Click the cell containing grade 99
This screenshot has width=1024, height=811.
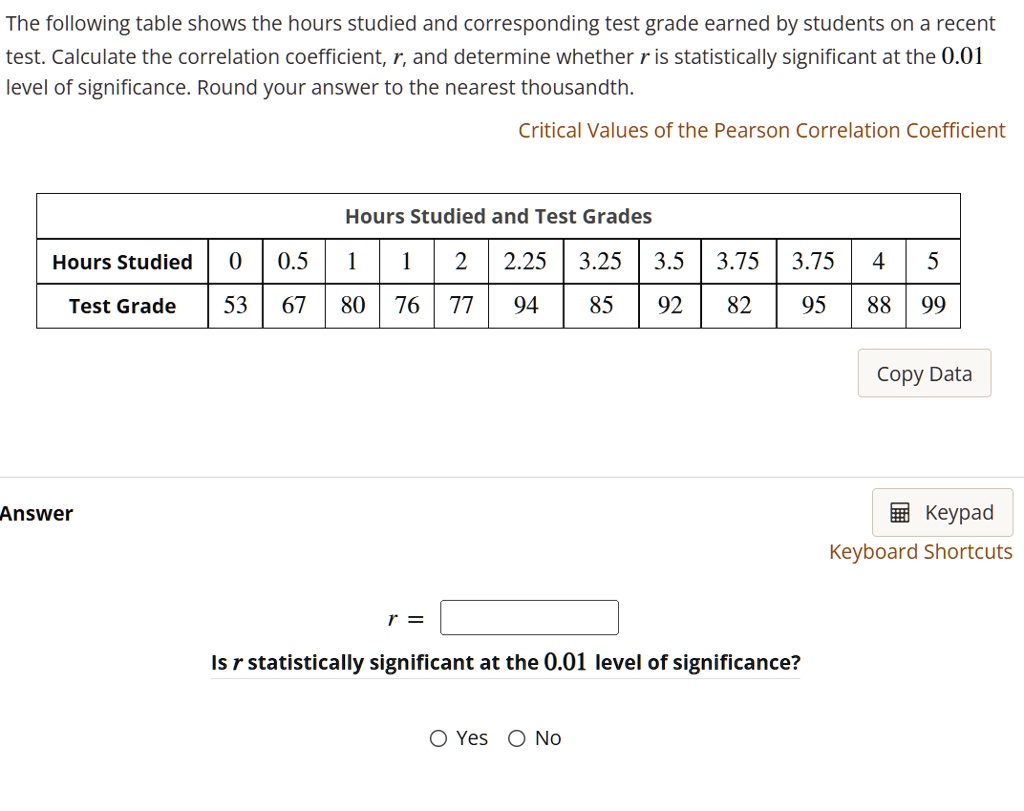pos(932,306)
